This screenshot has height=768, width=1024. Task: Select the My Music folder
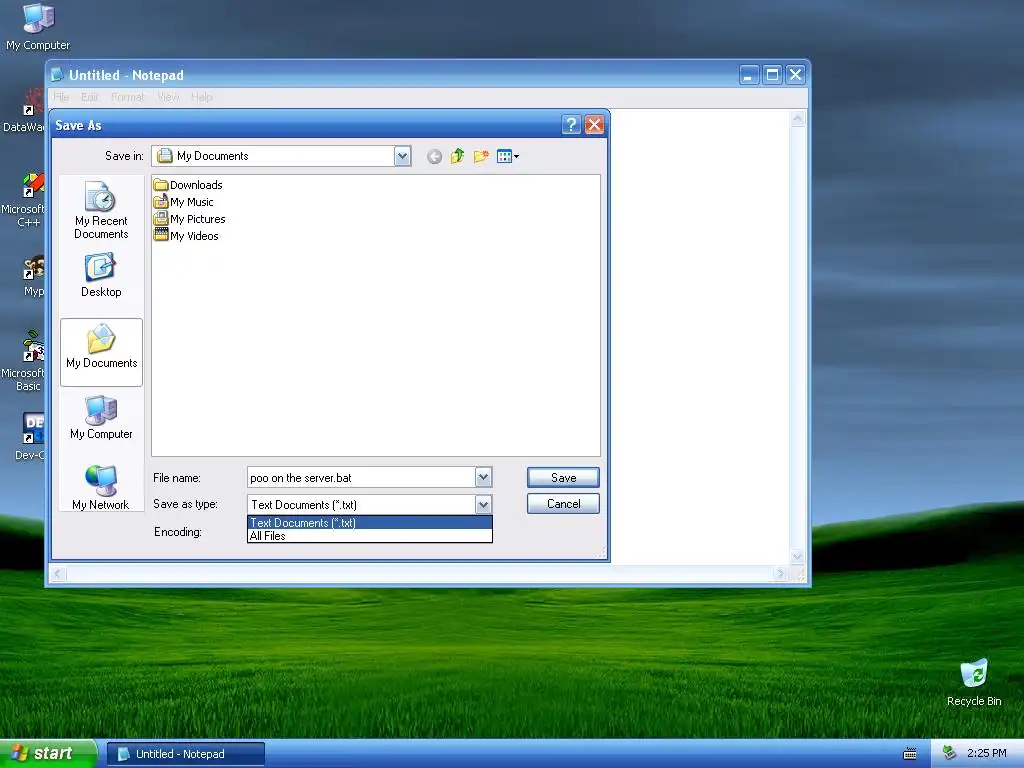184,202
